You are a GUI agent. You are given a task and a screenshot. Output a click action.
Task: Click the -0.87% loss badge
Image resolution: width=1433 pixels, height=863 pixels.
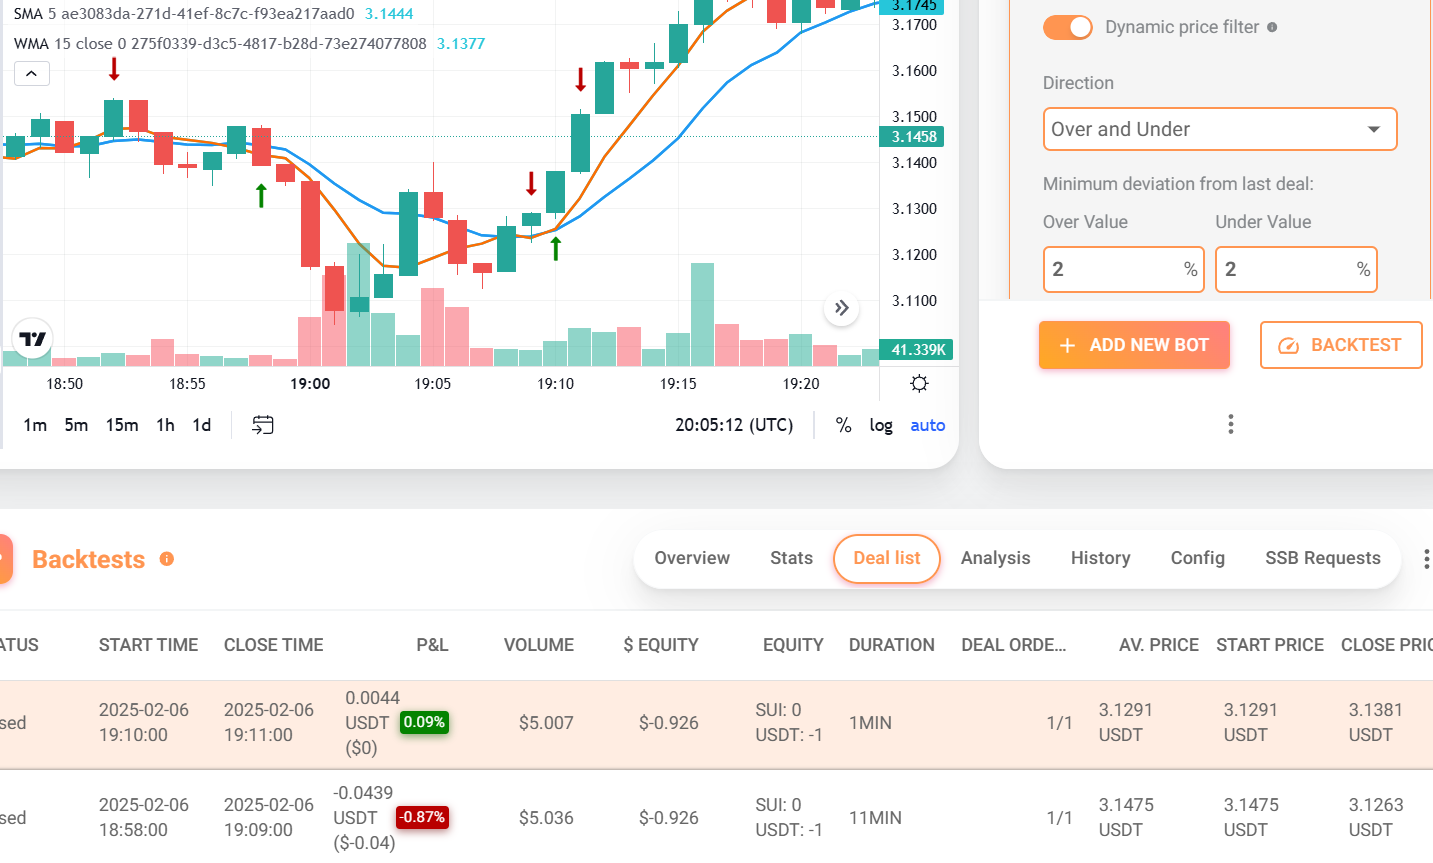click(422, 817)
